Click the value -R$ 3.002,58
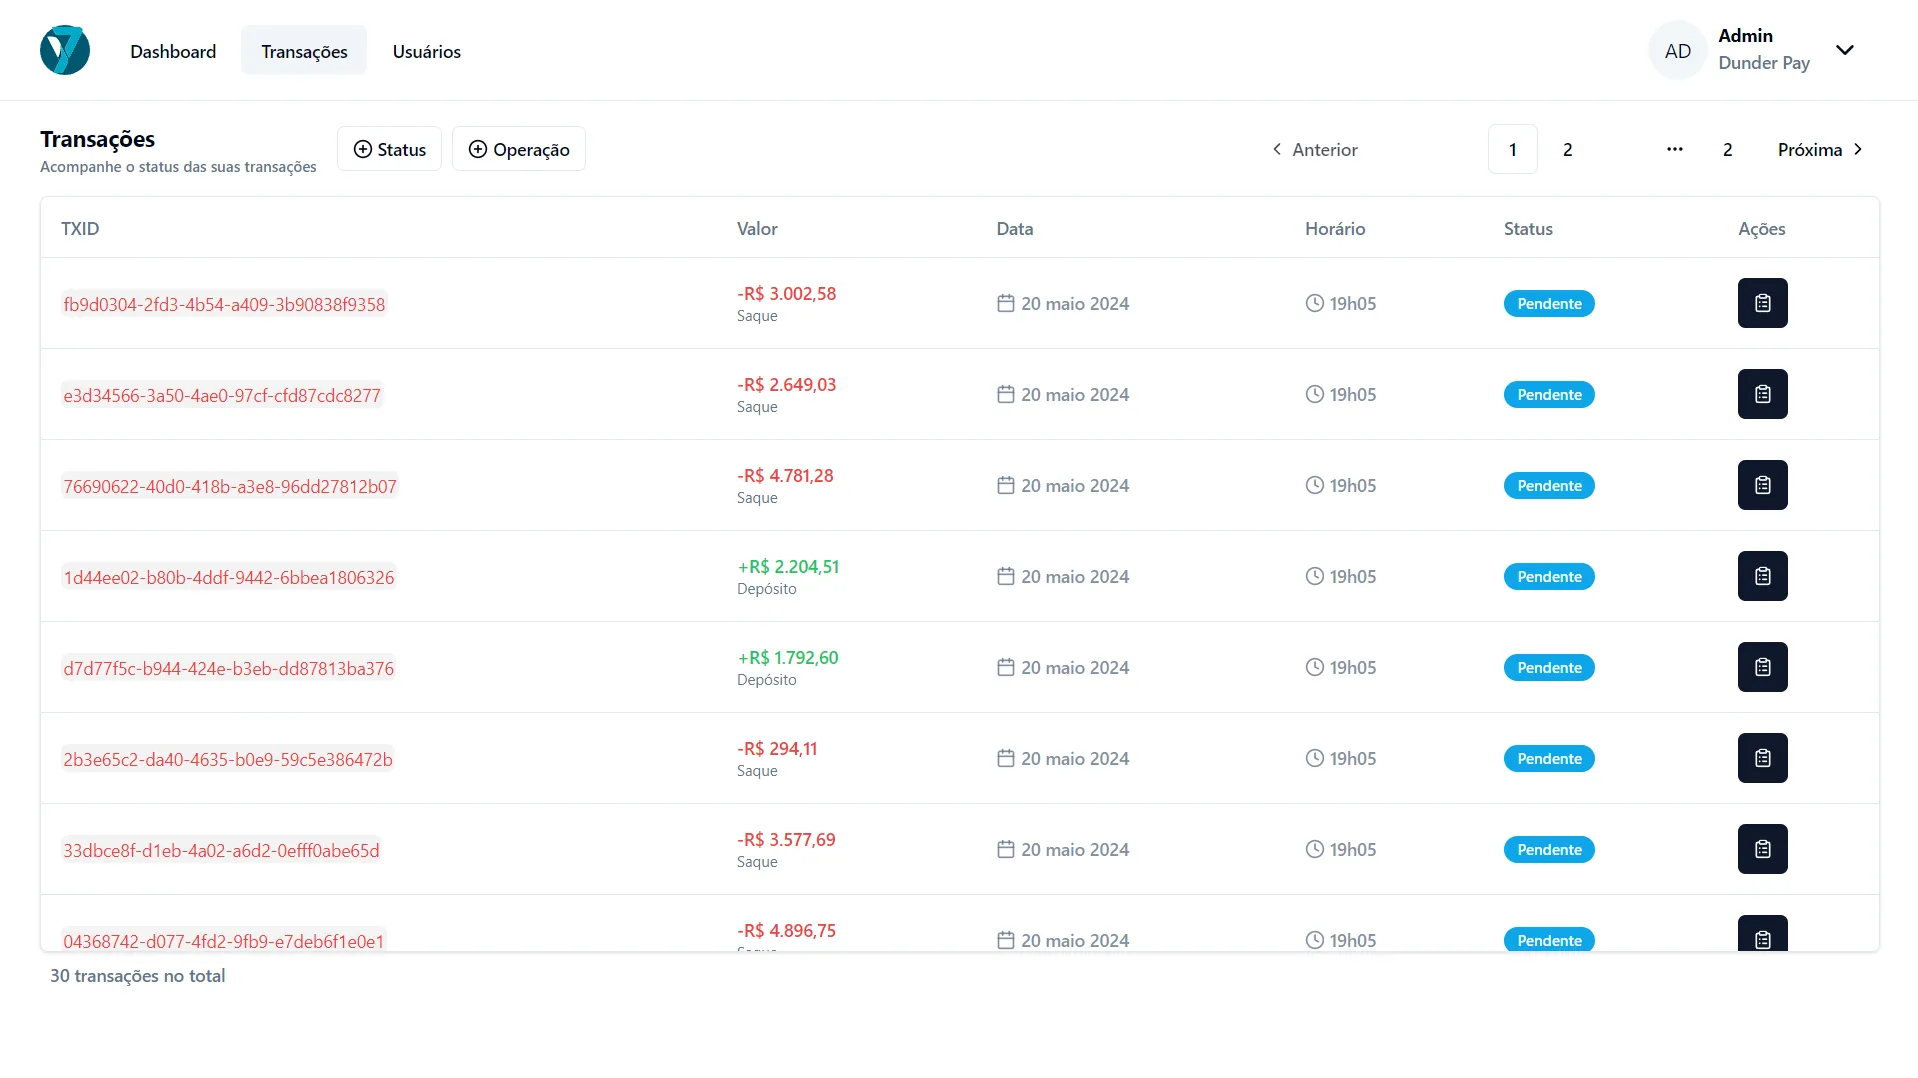Screen dimensions: 1918x1078 tap(786, 293)
